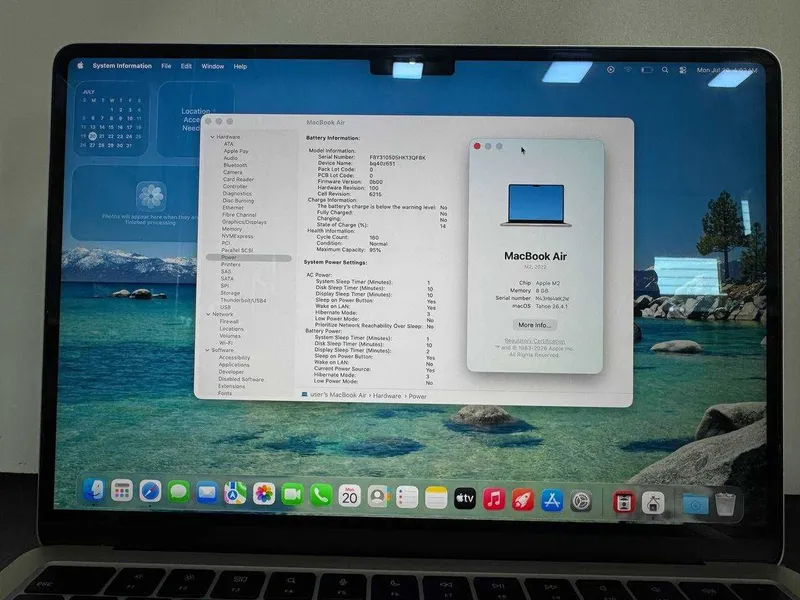Launch FaceTime from the Dock
The height and width of the screenshot is (600, 800).
point(292,494)
